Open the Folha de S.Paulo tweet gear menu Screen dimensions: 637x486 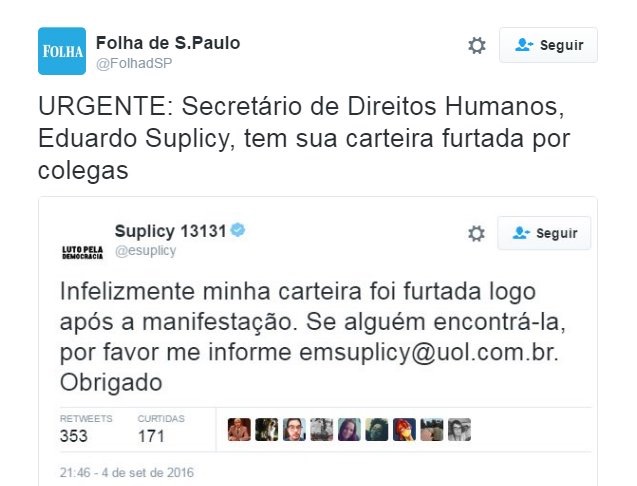(477, 46)
